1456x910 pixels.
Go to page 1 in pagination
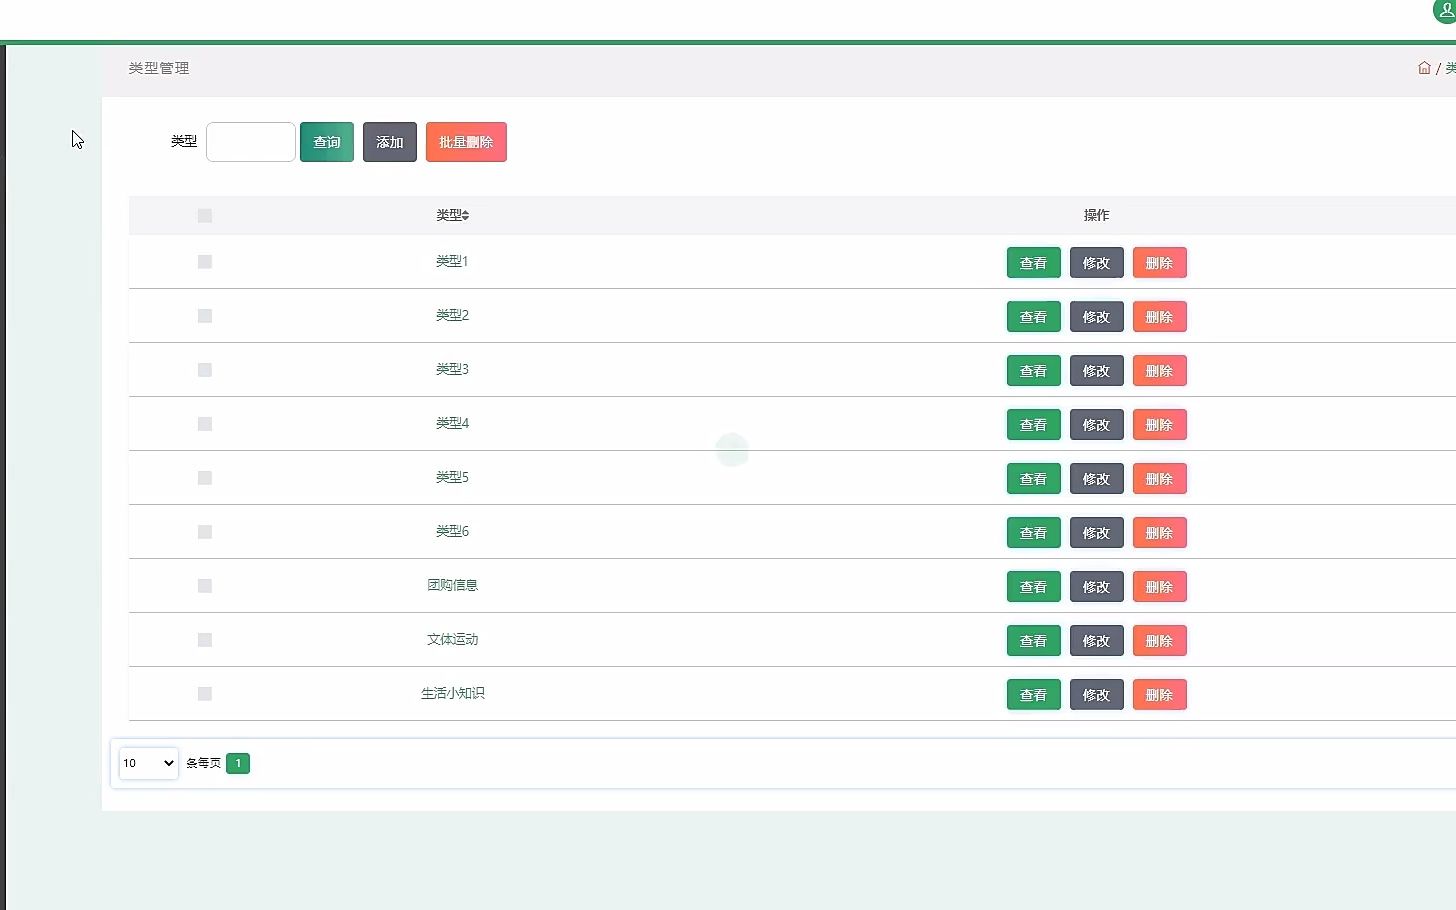(238, 763)
